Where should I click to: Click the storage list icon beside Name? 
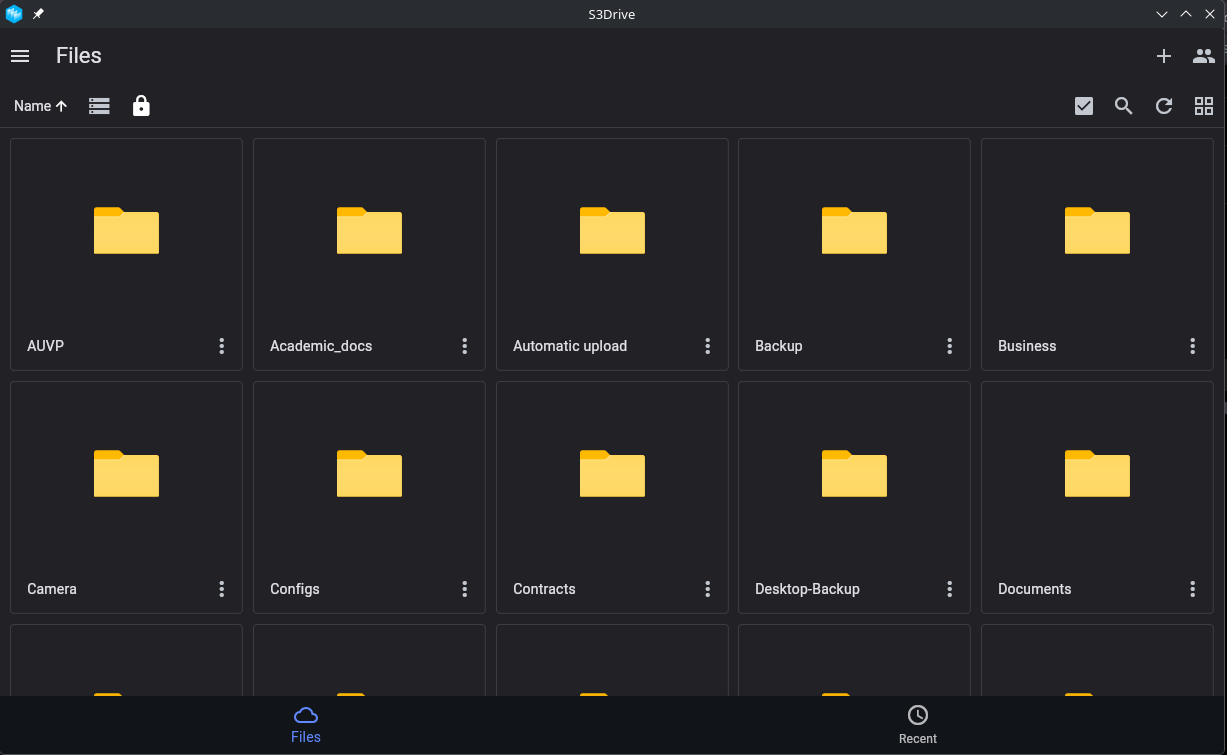(99, 106)
